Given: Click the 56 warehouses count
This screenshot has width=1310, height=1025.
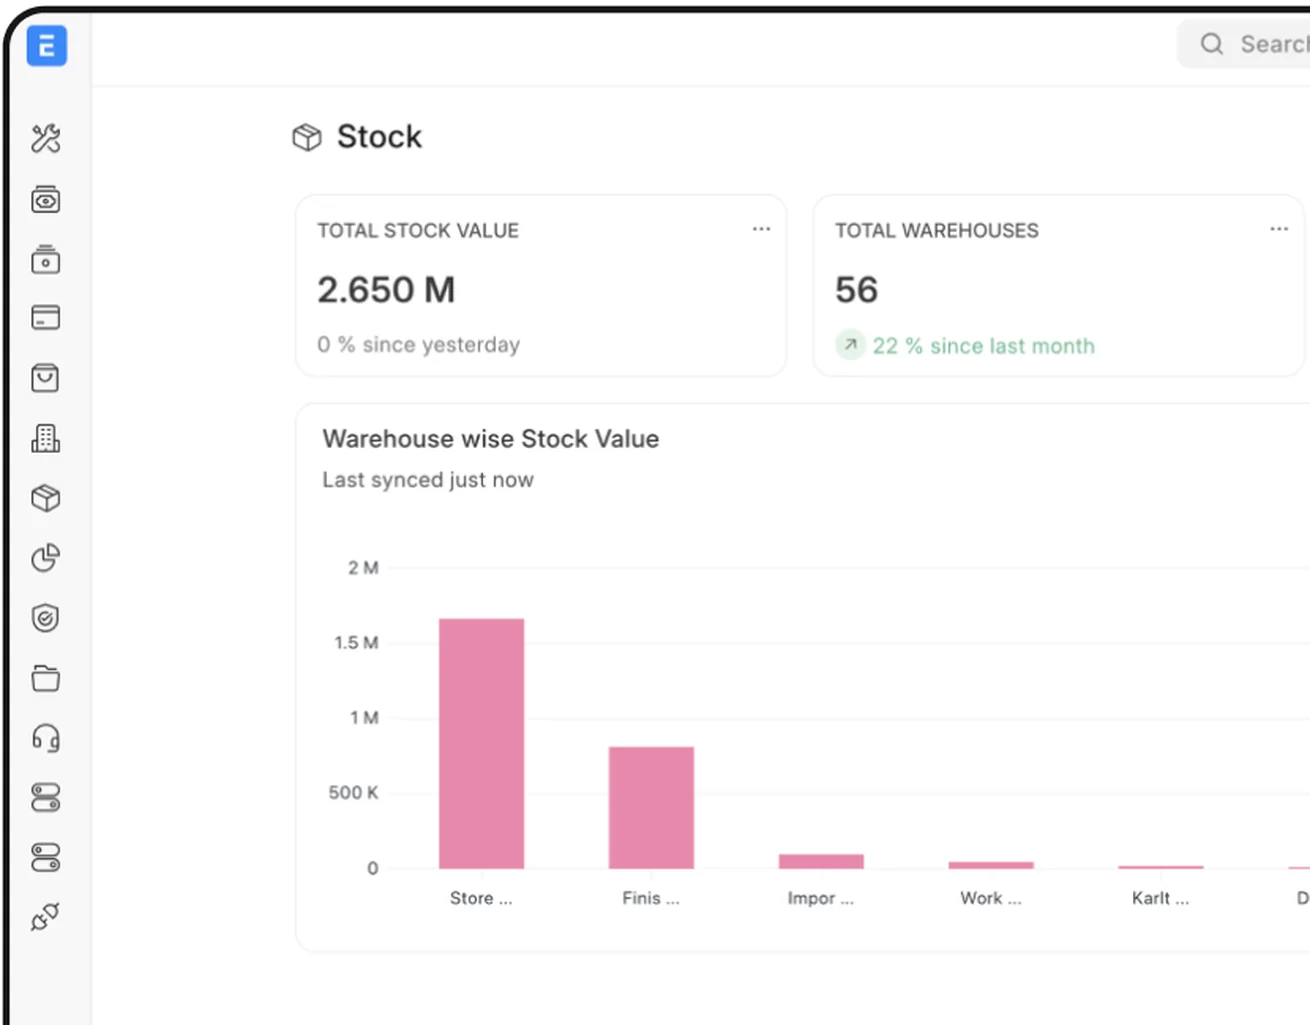Looking at the screenshot, I should 856,290.
